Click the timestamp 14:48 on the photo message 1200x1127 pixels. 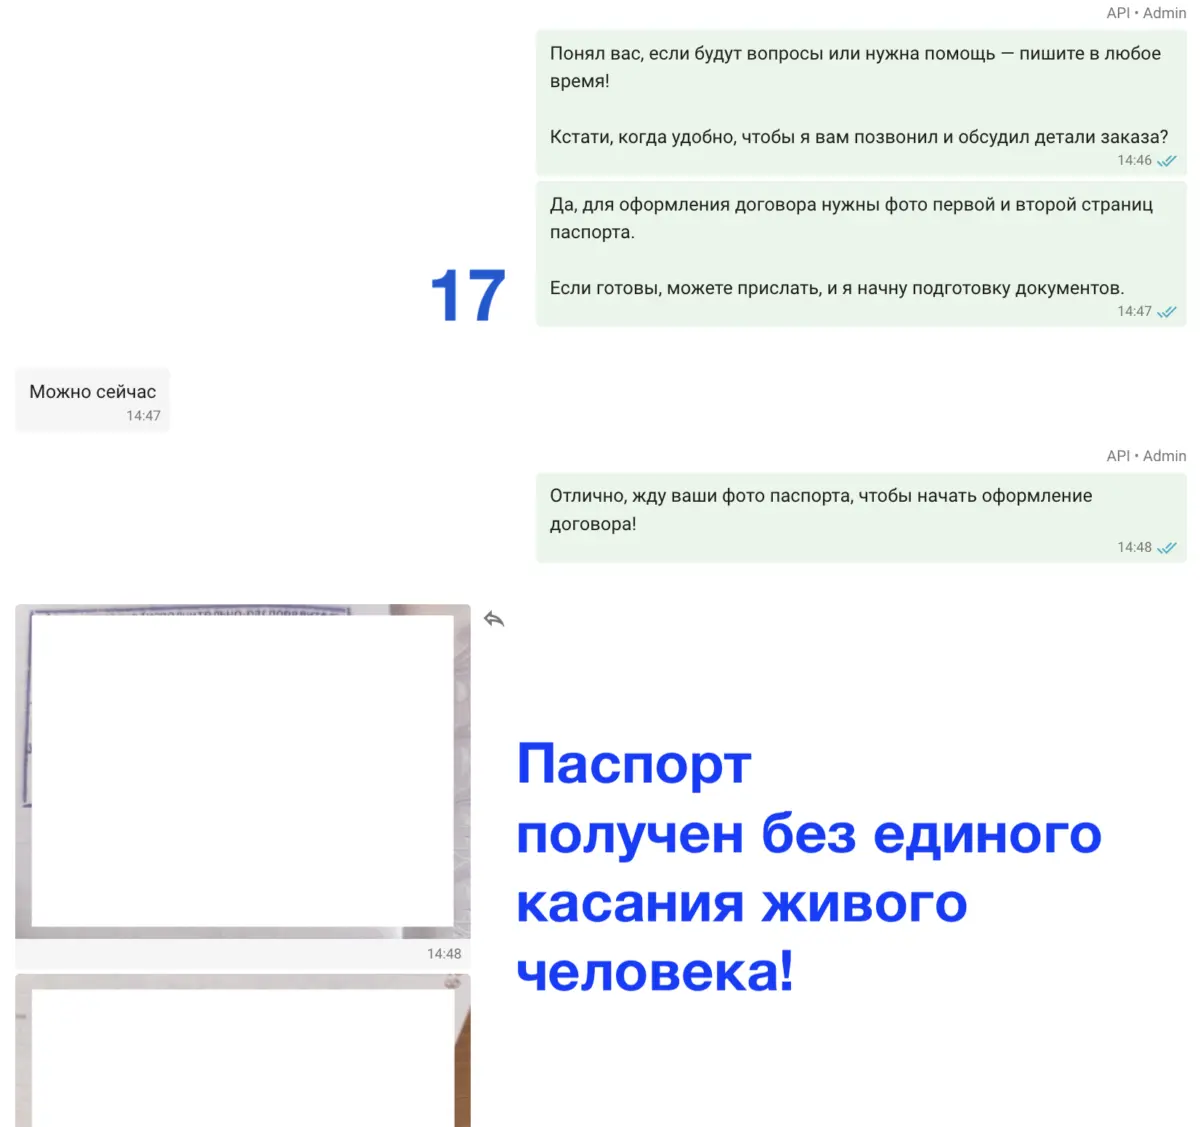pos(444,954)
